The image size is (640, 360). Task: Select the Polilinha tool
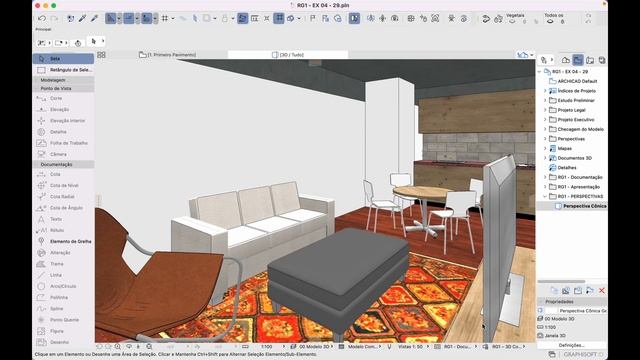tap(63, 298)
